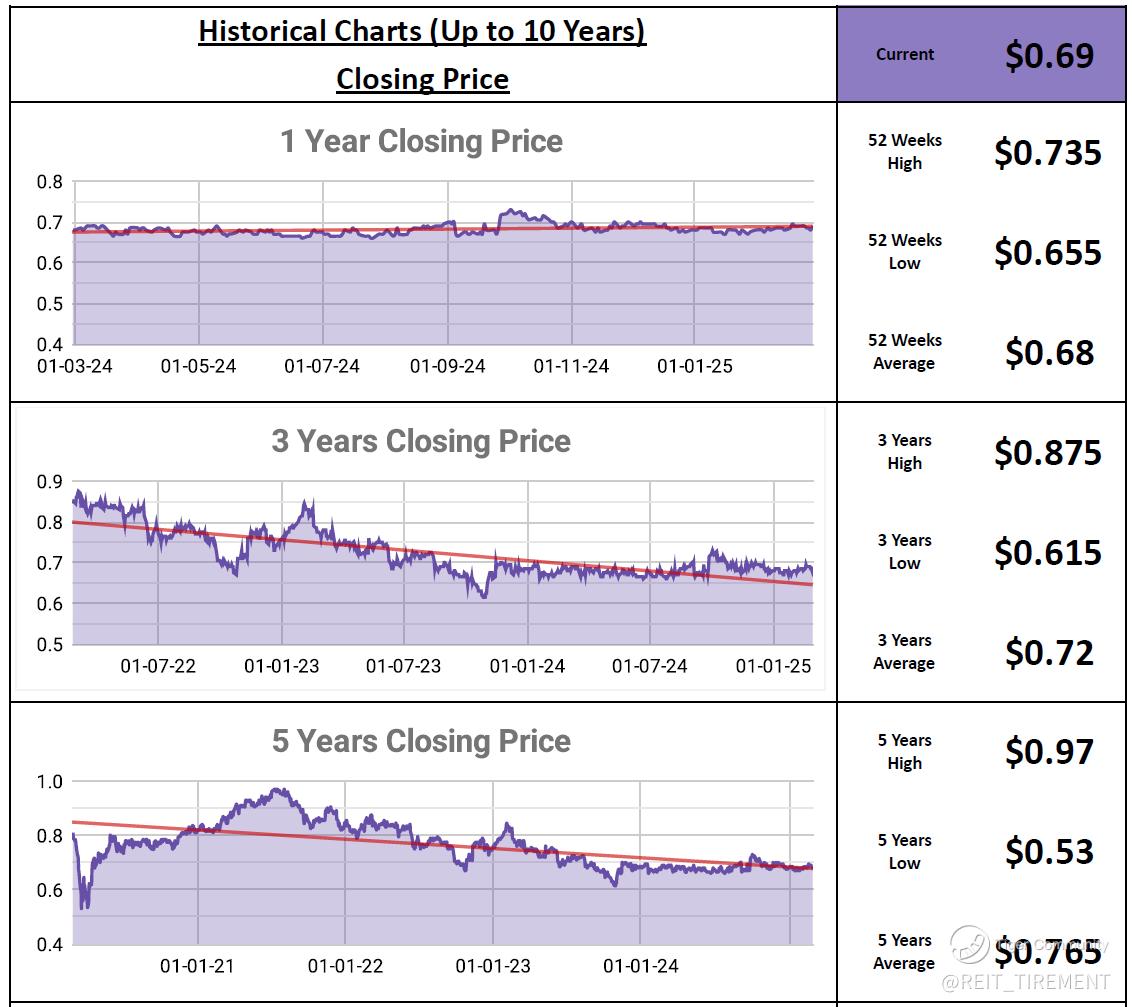Click the "5 Years Closing Price" chart title
Viewport: 1132px width, 1007px height.
[x=421, y=741]
